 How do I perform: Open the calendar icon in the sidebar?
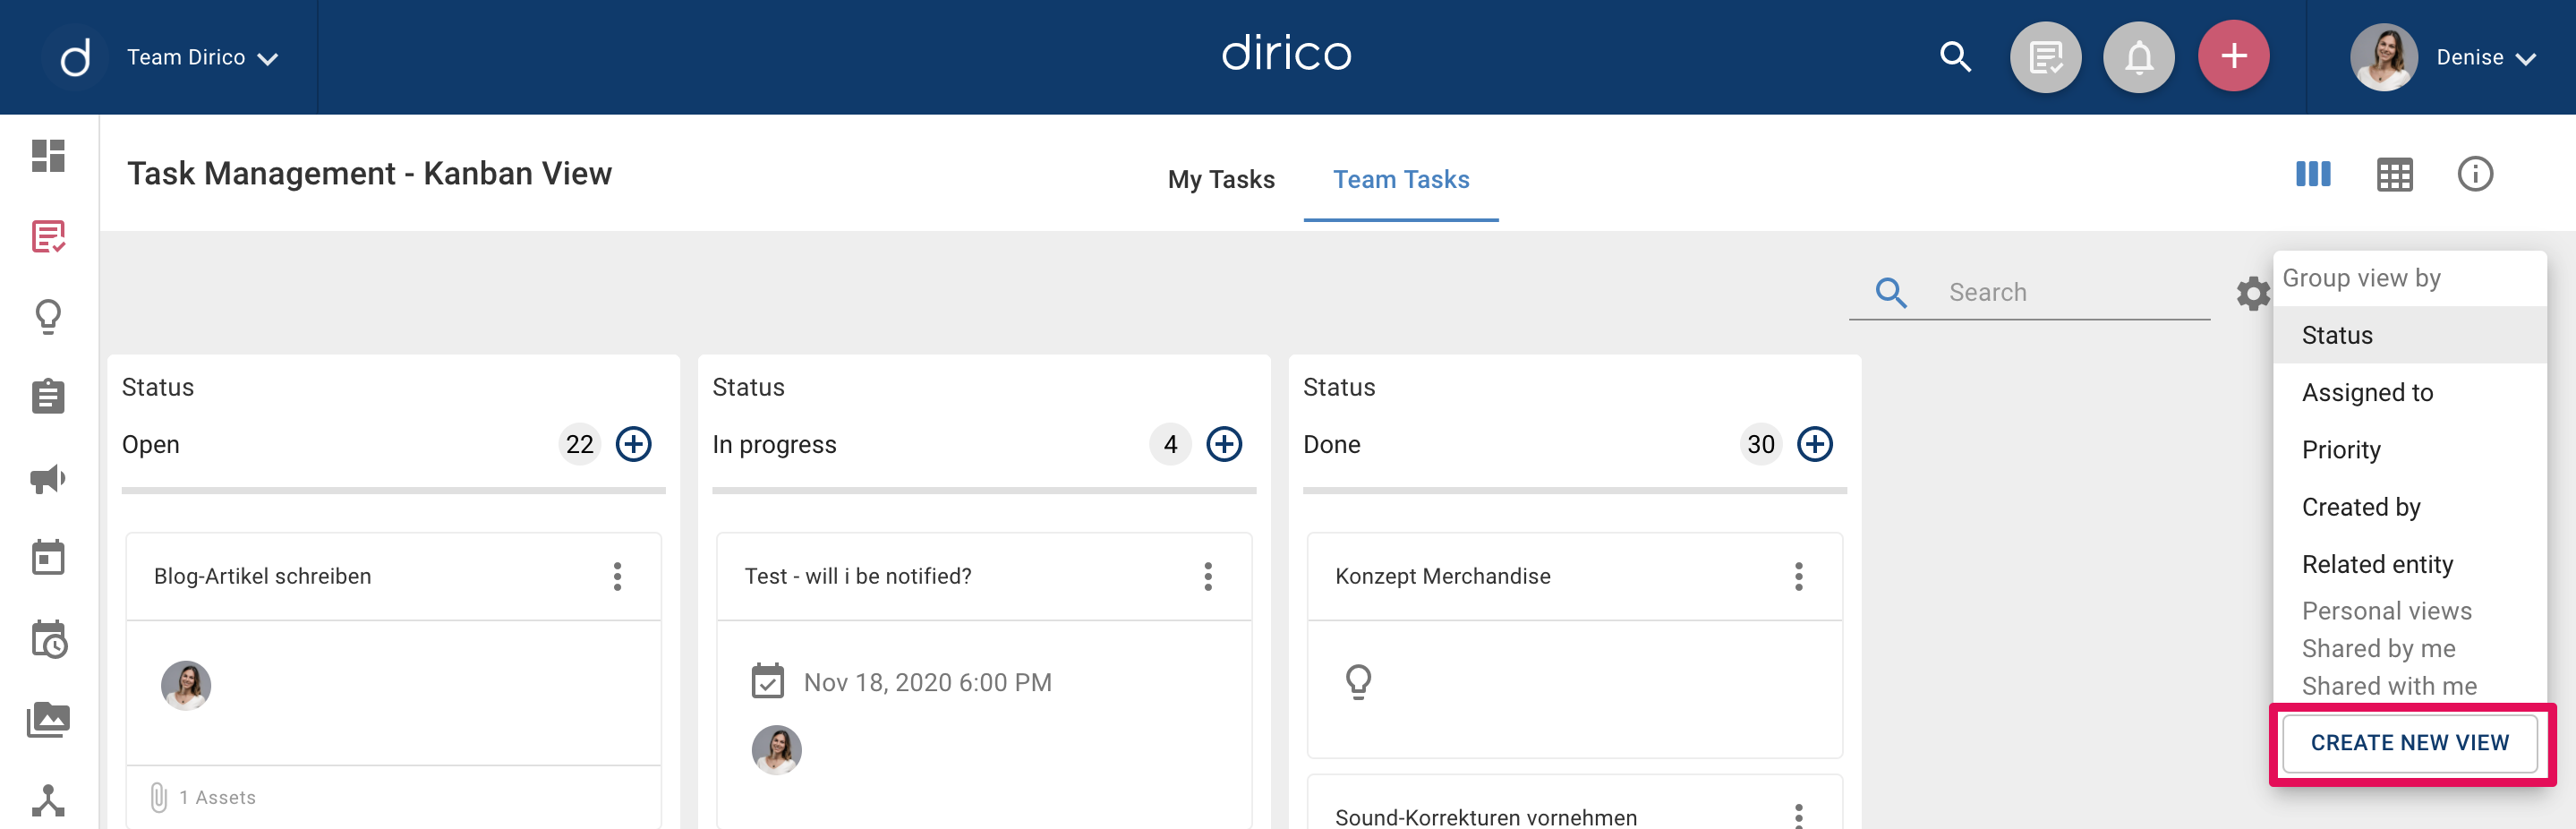pyautogui.click(x=48, y=557)
